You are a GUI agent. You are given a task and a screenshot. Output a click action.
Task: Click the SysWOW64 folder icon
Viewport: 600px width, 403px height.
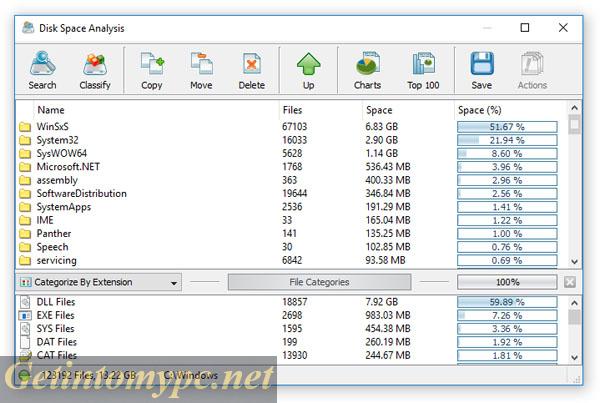point(25,153)
